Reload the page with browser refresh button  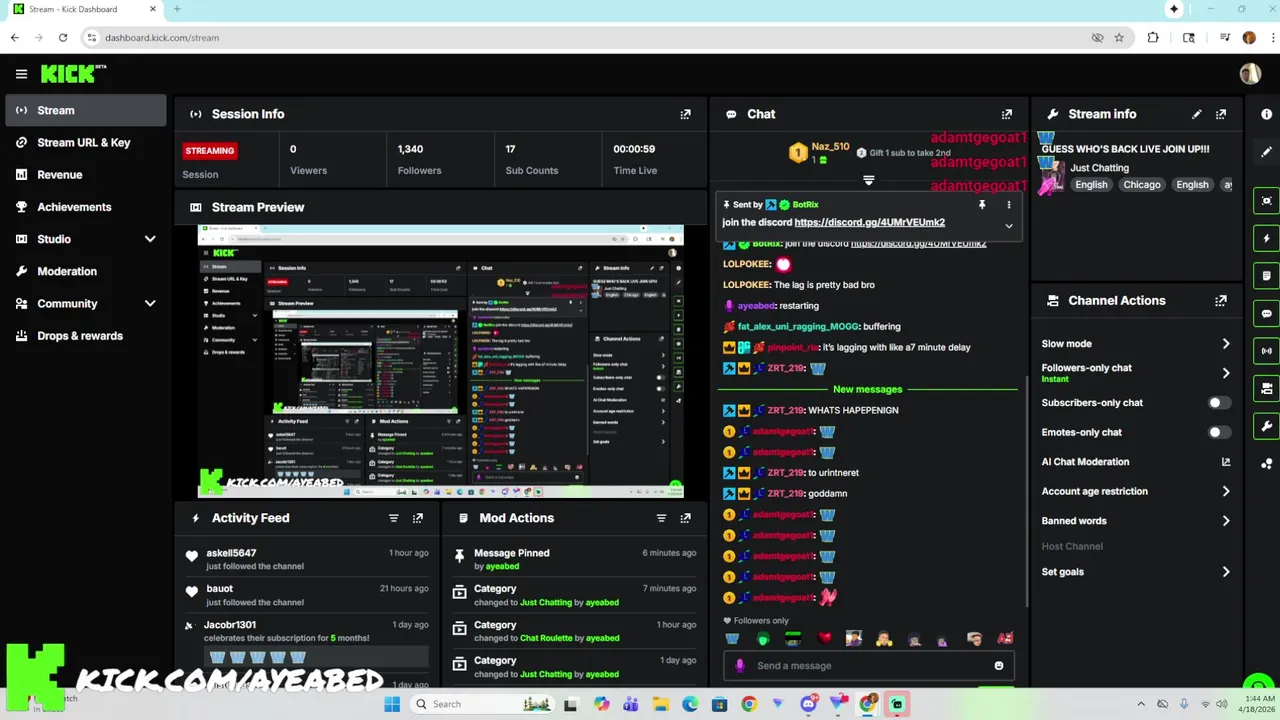coord(63,38)
